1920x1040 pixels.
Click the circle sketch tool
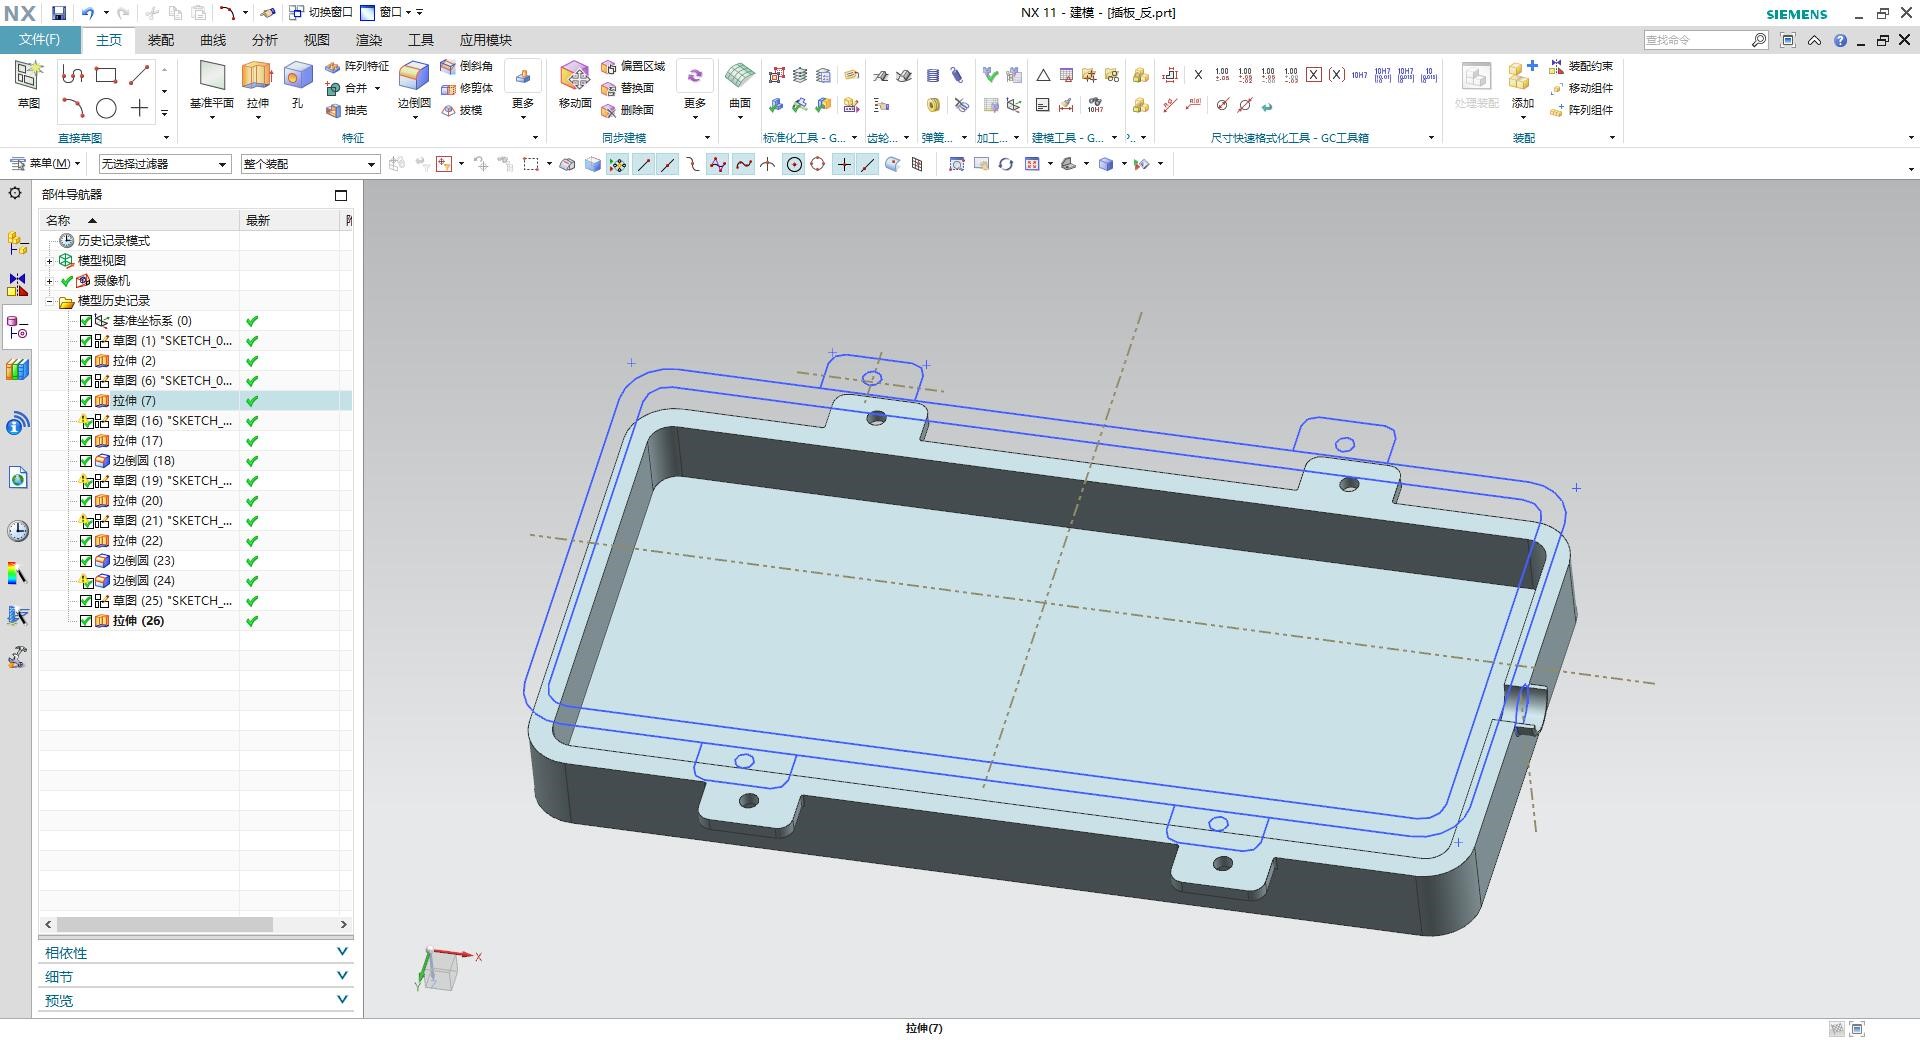click(x=106, y=108)
